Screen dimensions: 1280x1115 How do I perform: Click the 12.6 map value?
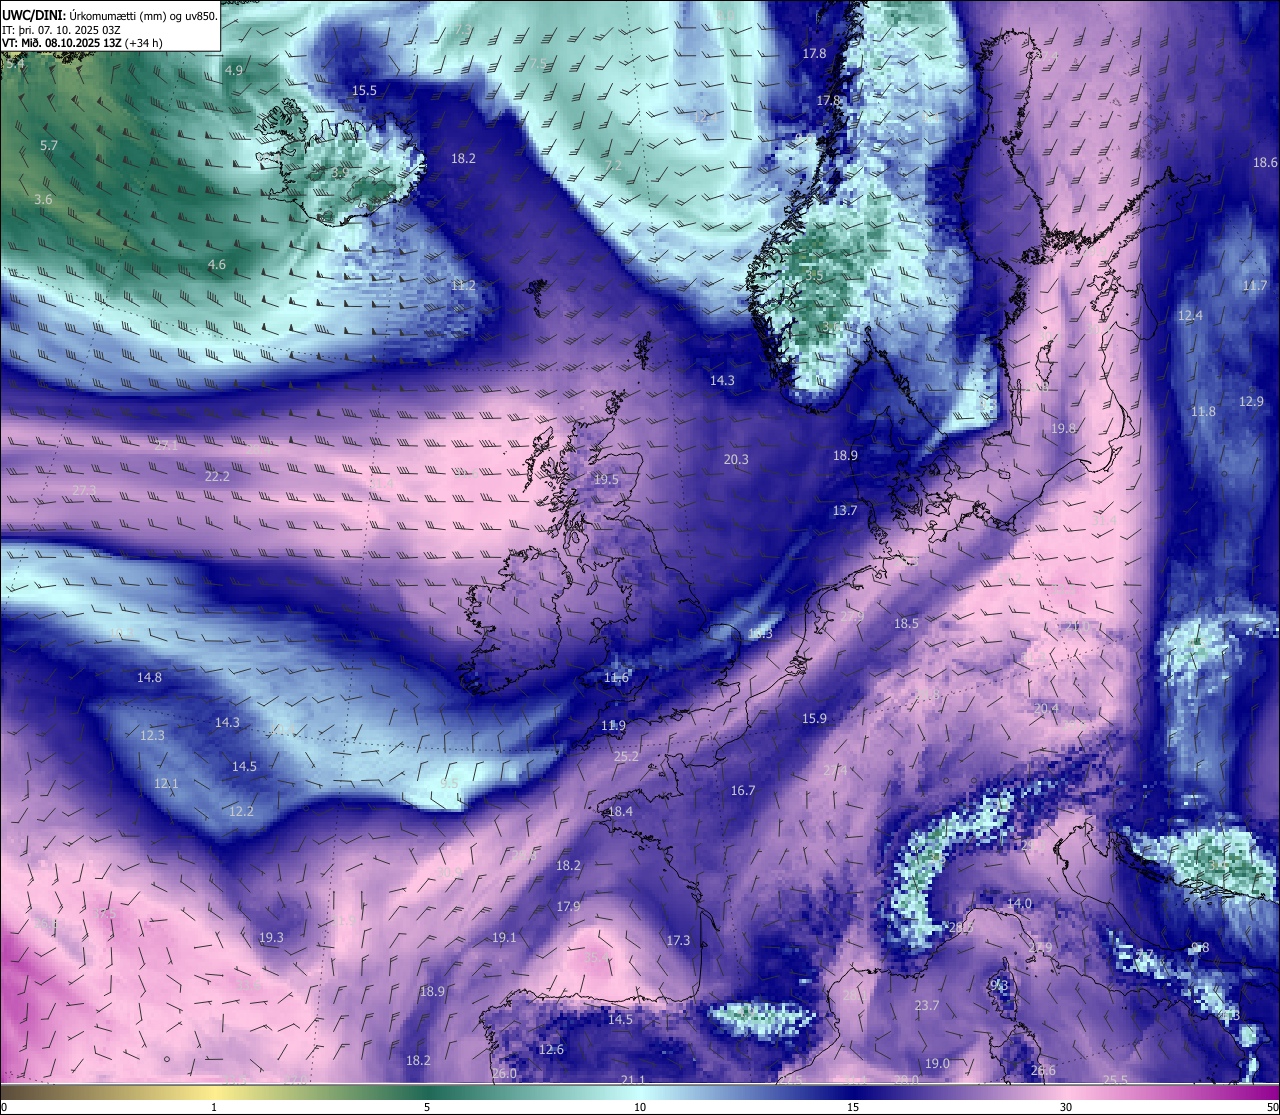coord(551,1049)
